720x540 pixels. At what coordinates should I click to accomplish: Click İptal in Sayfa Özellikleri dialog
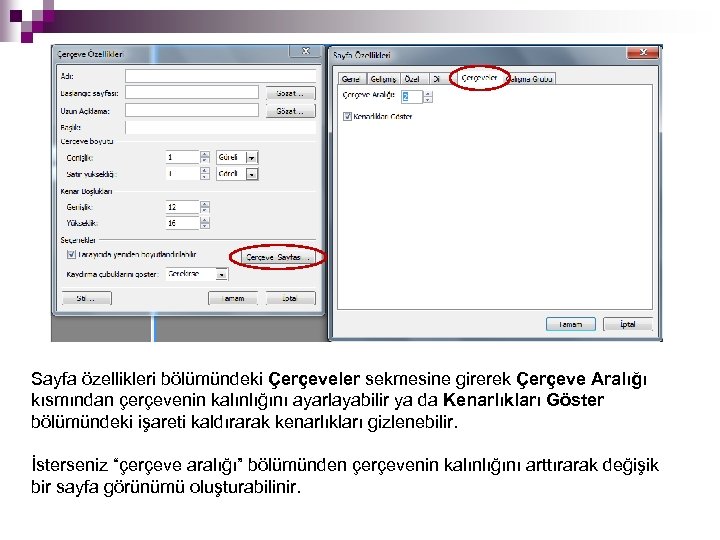628,324
